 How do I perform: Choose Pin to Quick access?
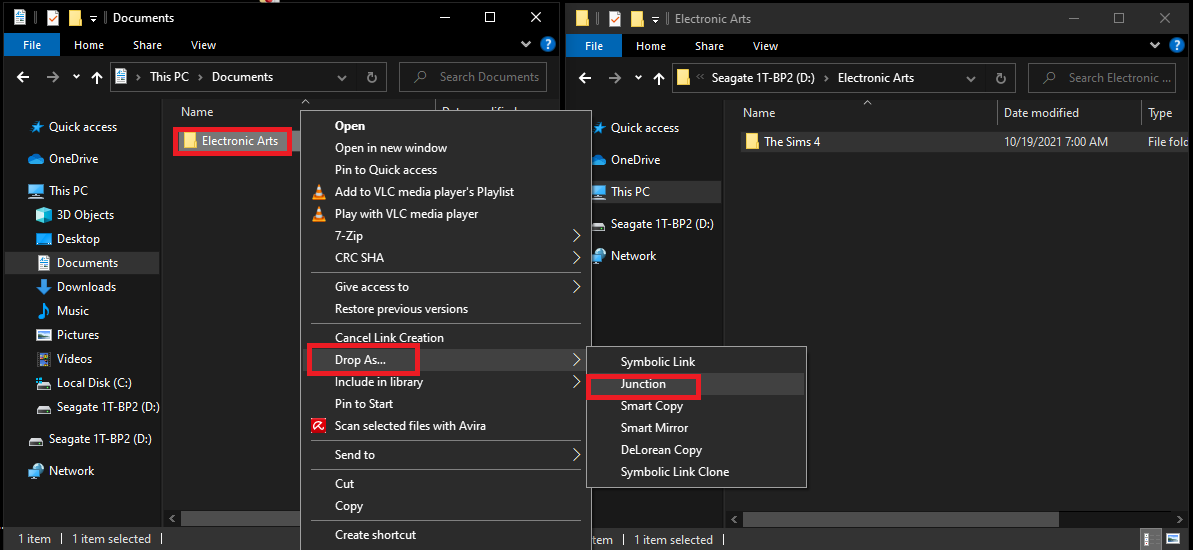click(386, 170)
